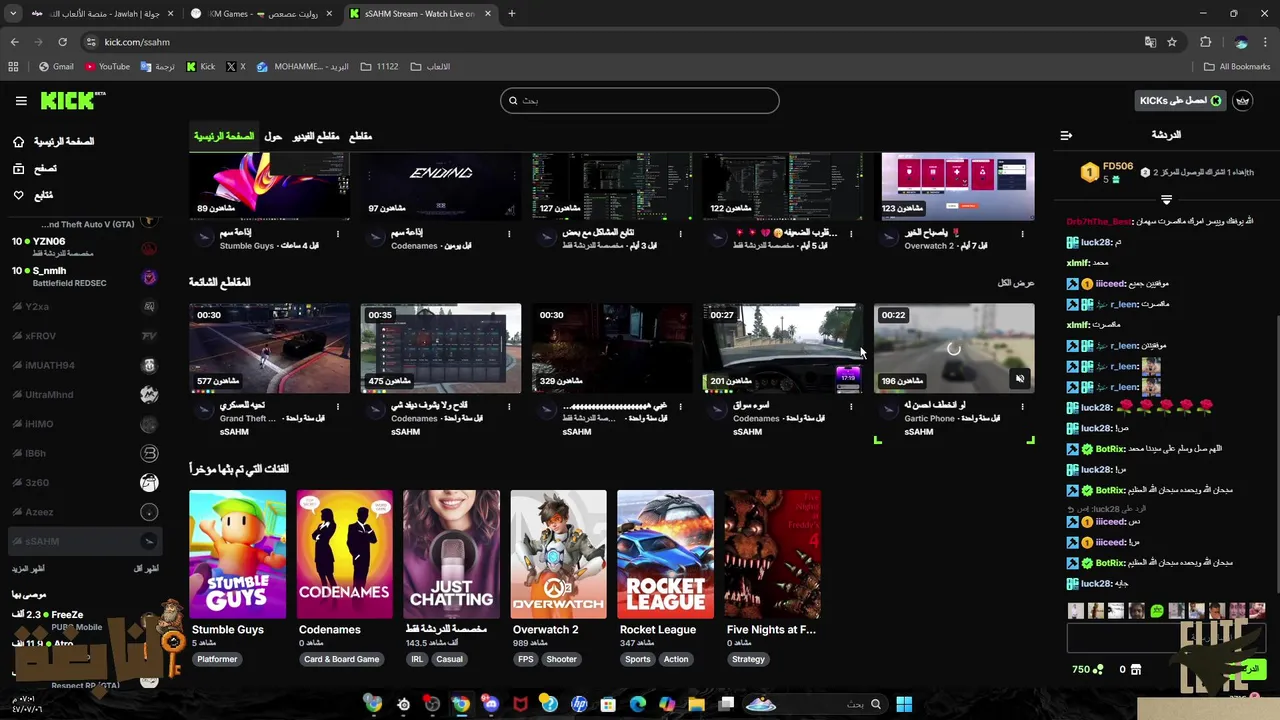Screen dimensions: 1280x720
Task: Click the Platformer tag under Stumble Guys
Action: tap(217, 659)
